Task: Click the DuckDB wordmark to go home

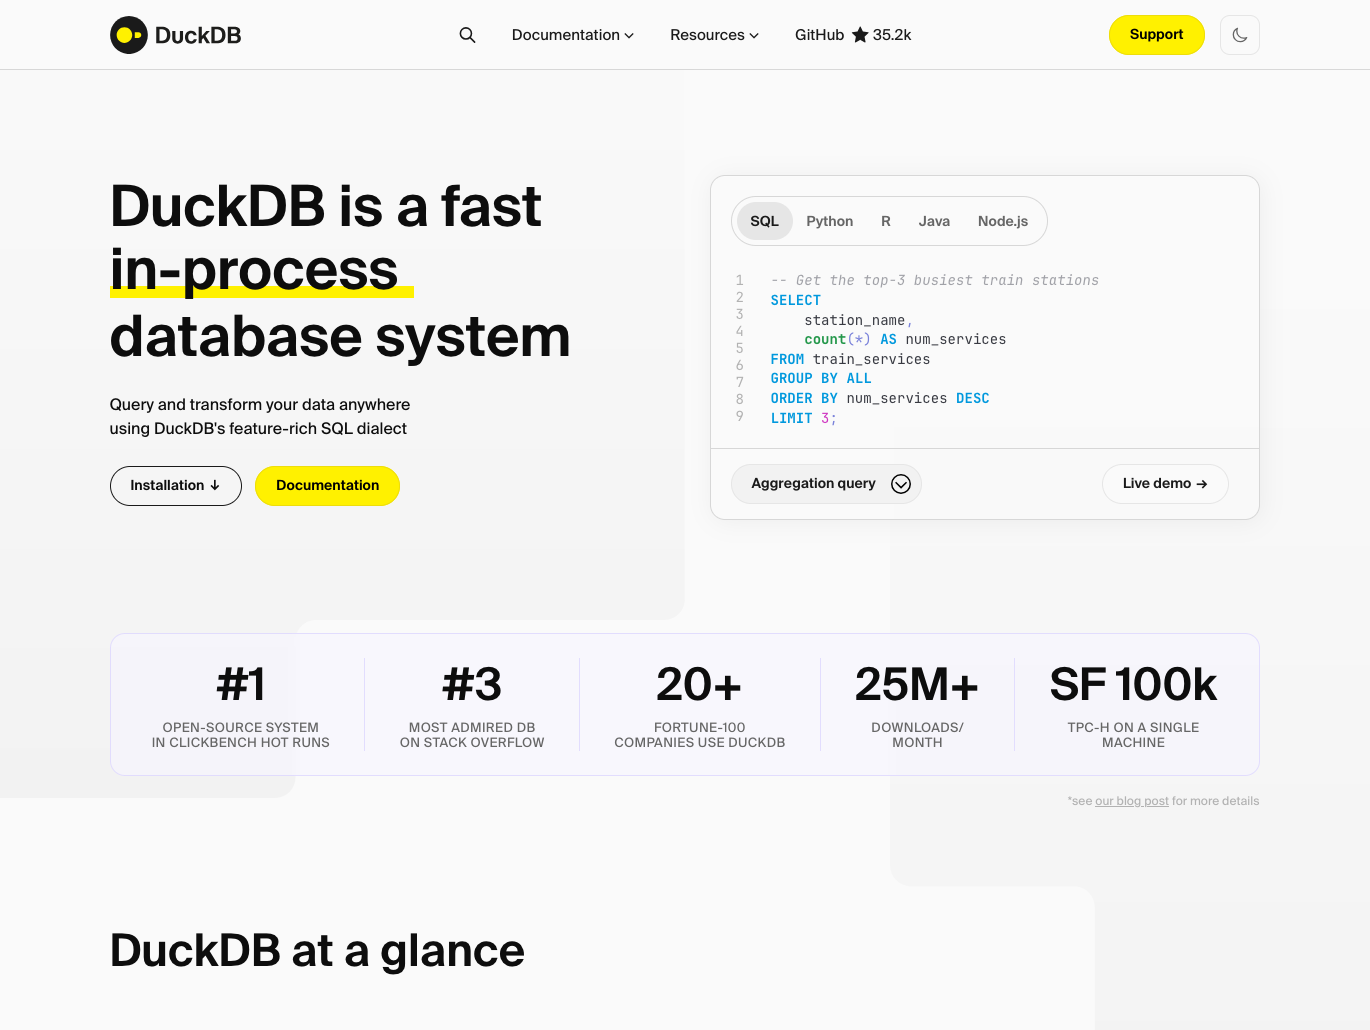Action: 198,35
